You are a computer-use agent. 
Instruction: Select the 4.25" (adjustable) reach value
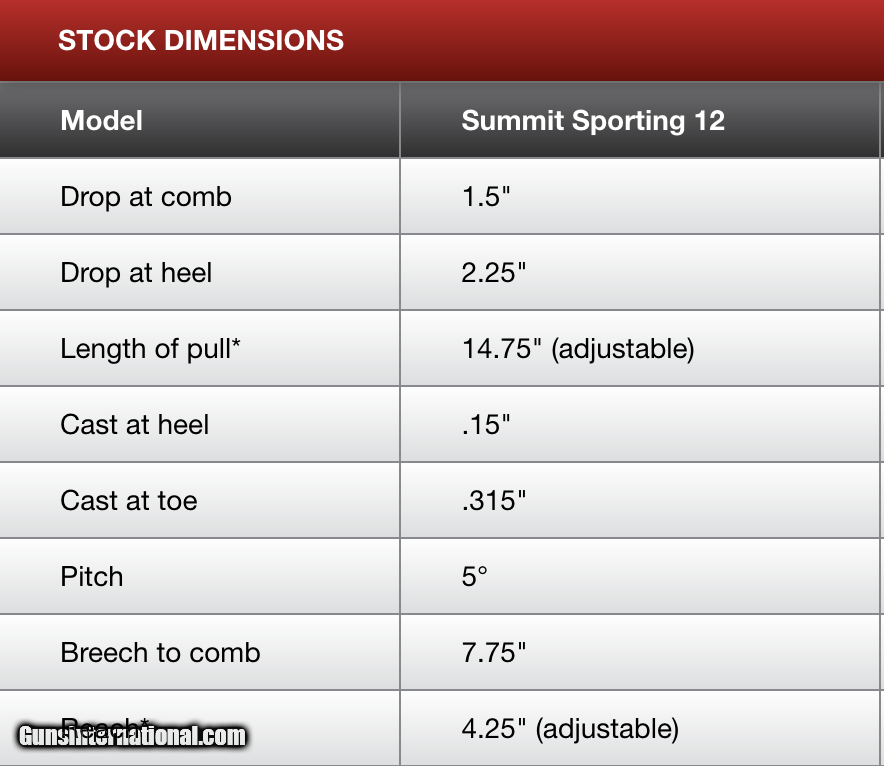coord(571,729)
